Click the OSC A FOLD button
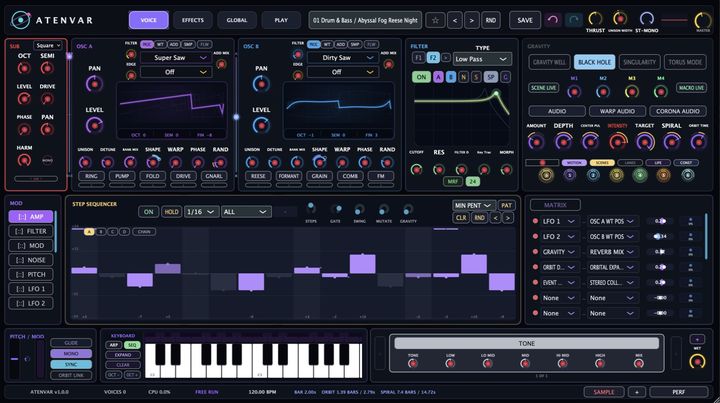 pos(152,176)
